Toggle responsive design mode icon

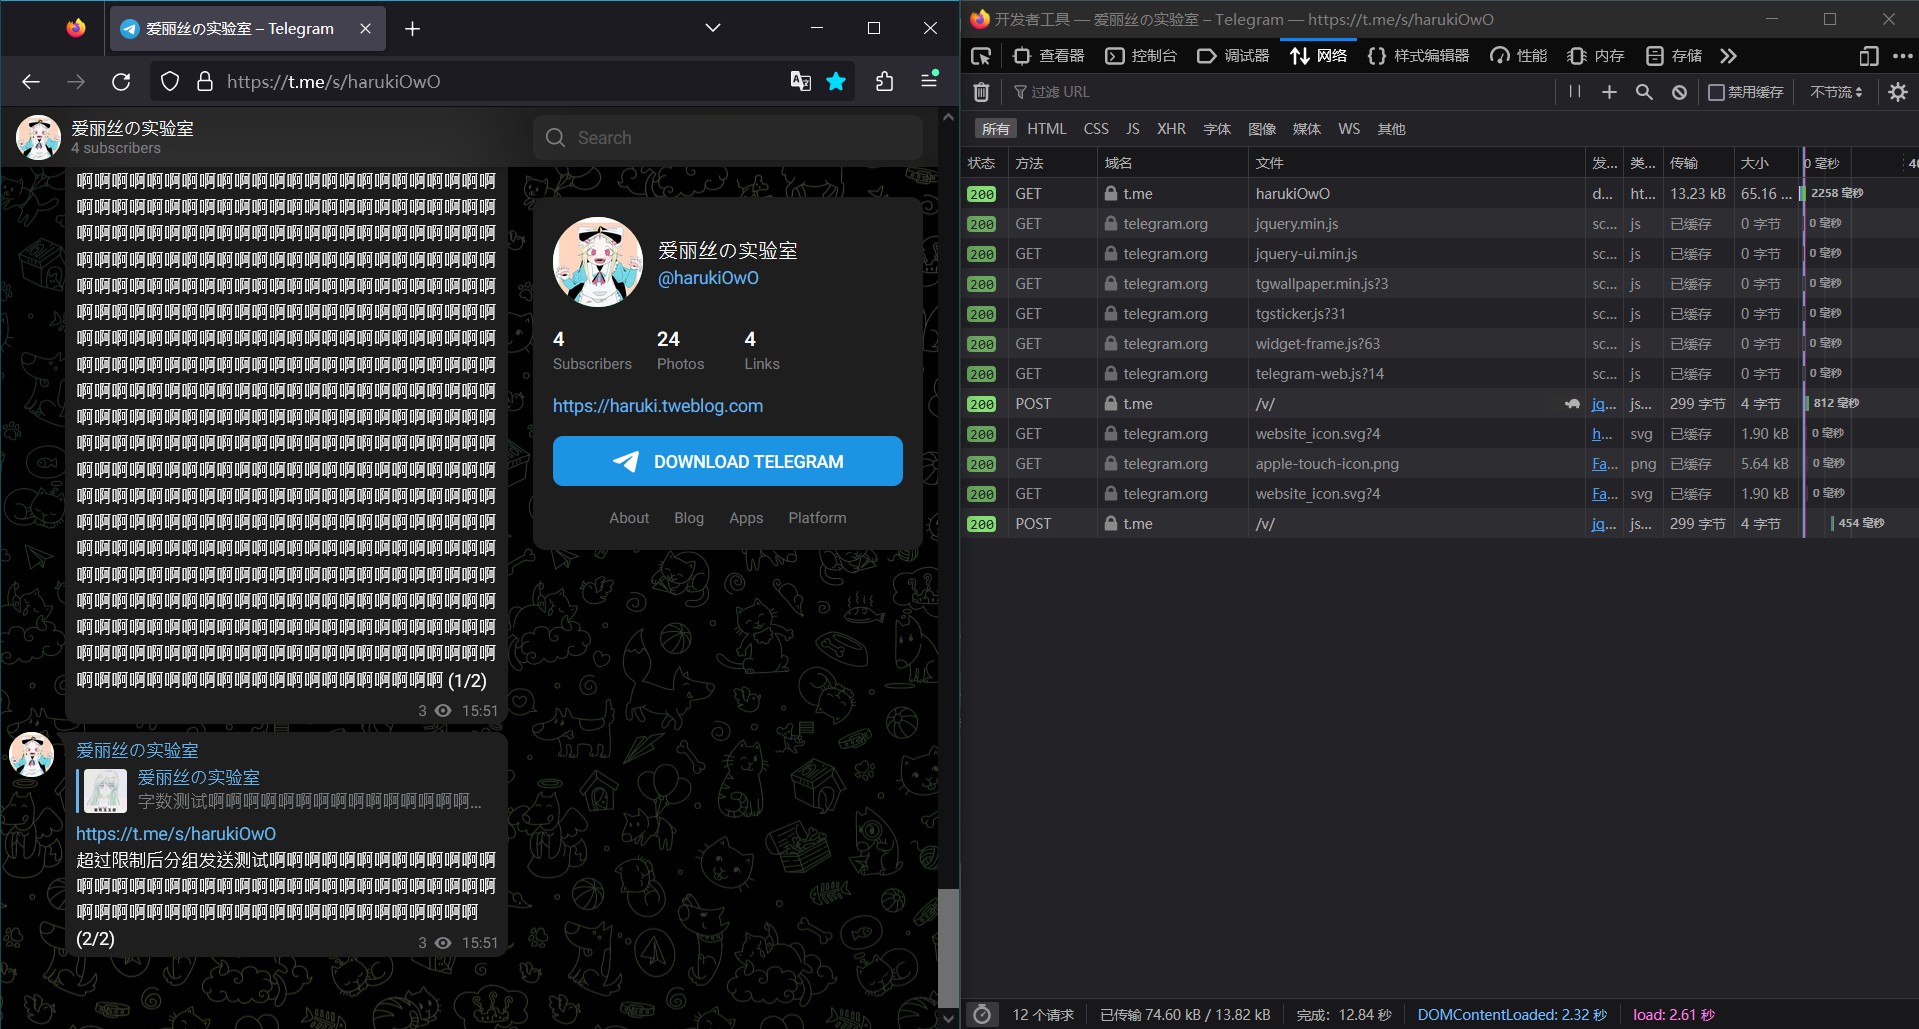1868,56
